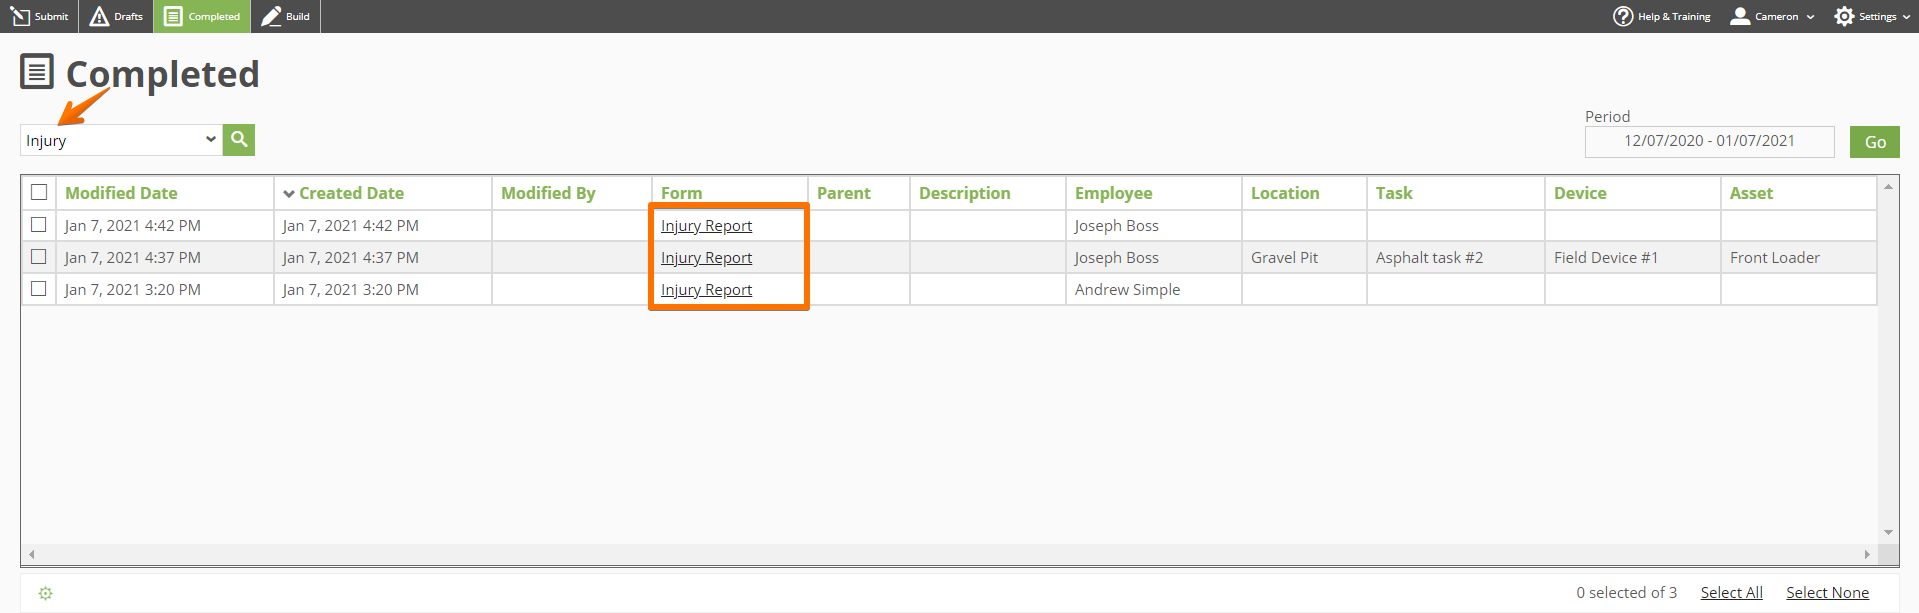Click the Select All link
Screen dimensions: 1919x613
[x=1731, y=593]
